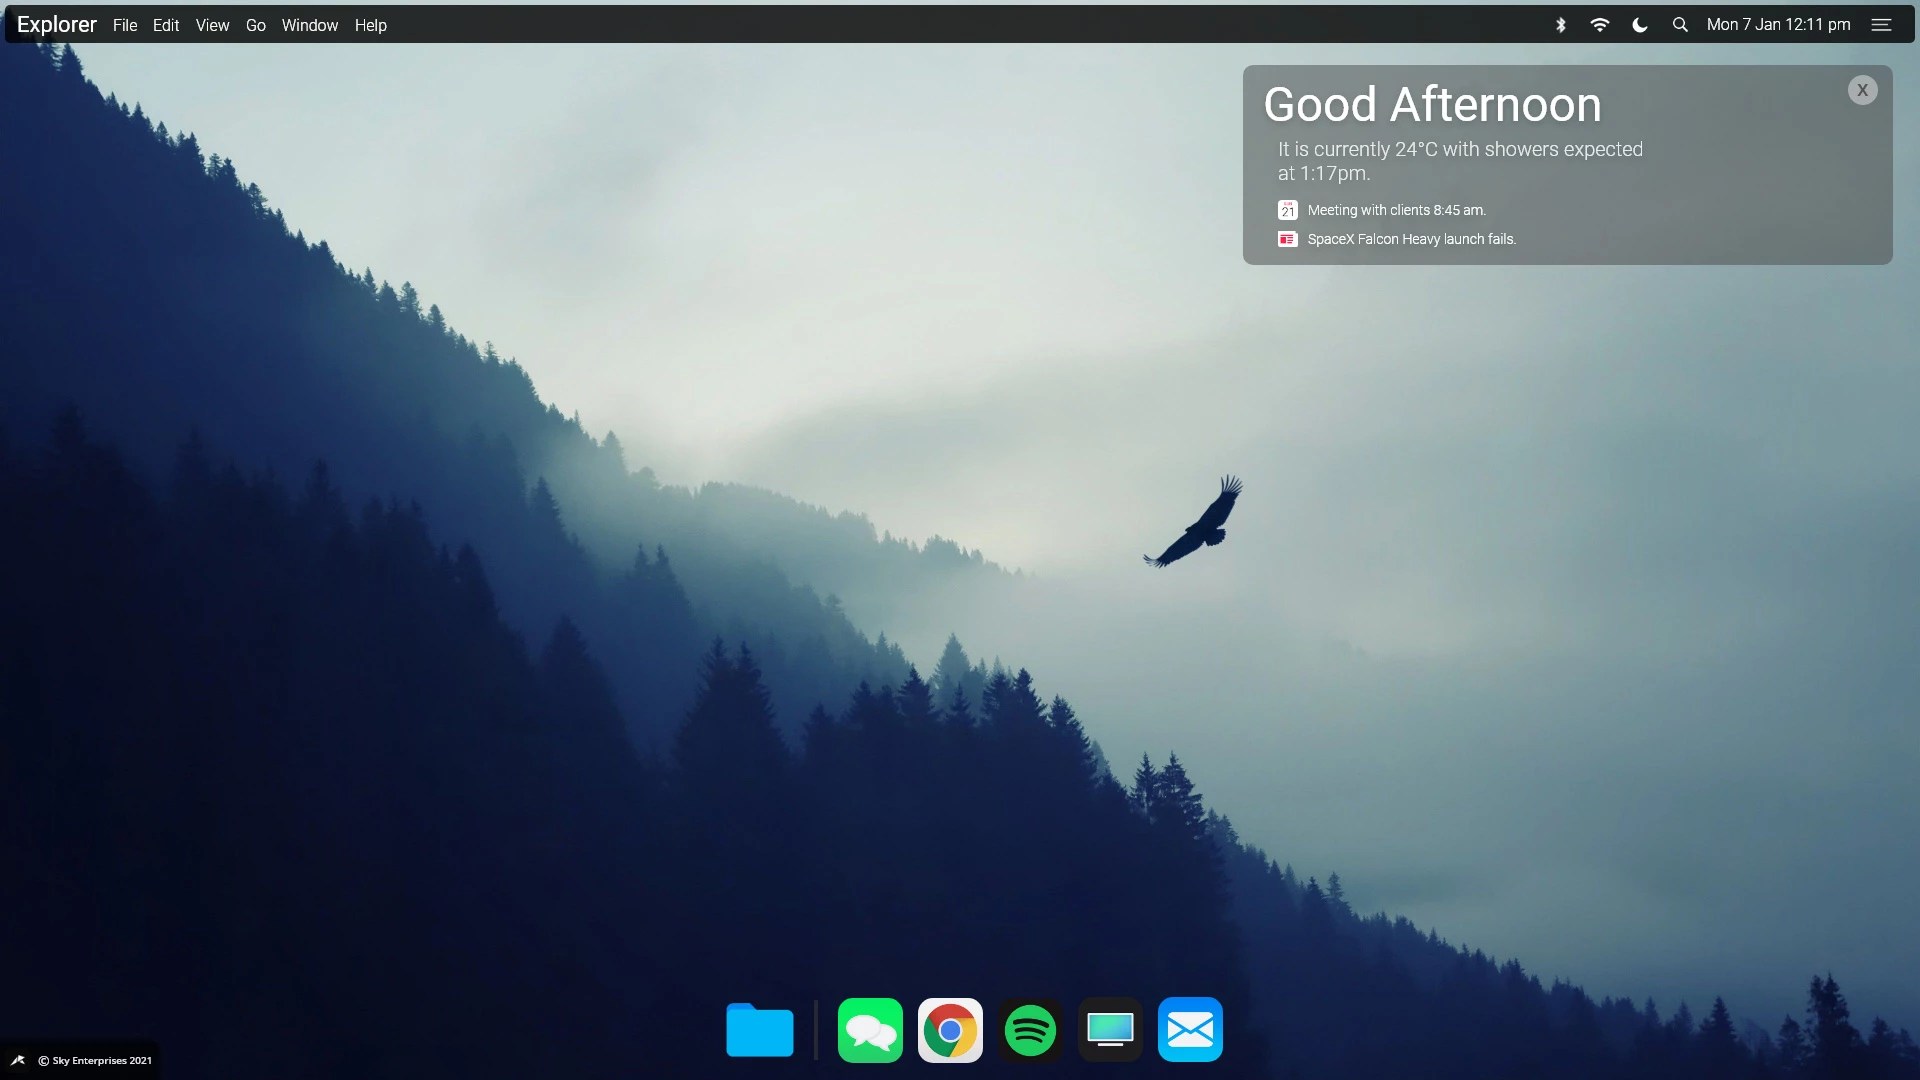Open Google Chrome from the dock
Image resolution: width=1920 pixels, height=1080 pixels.
[950, 1030]
